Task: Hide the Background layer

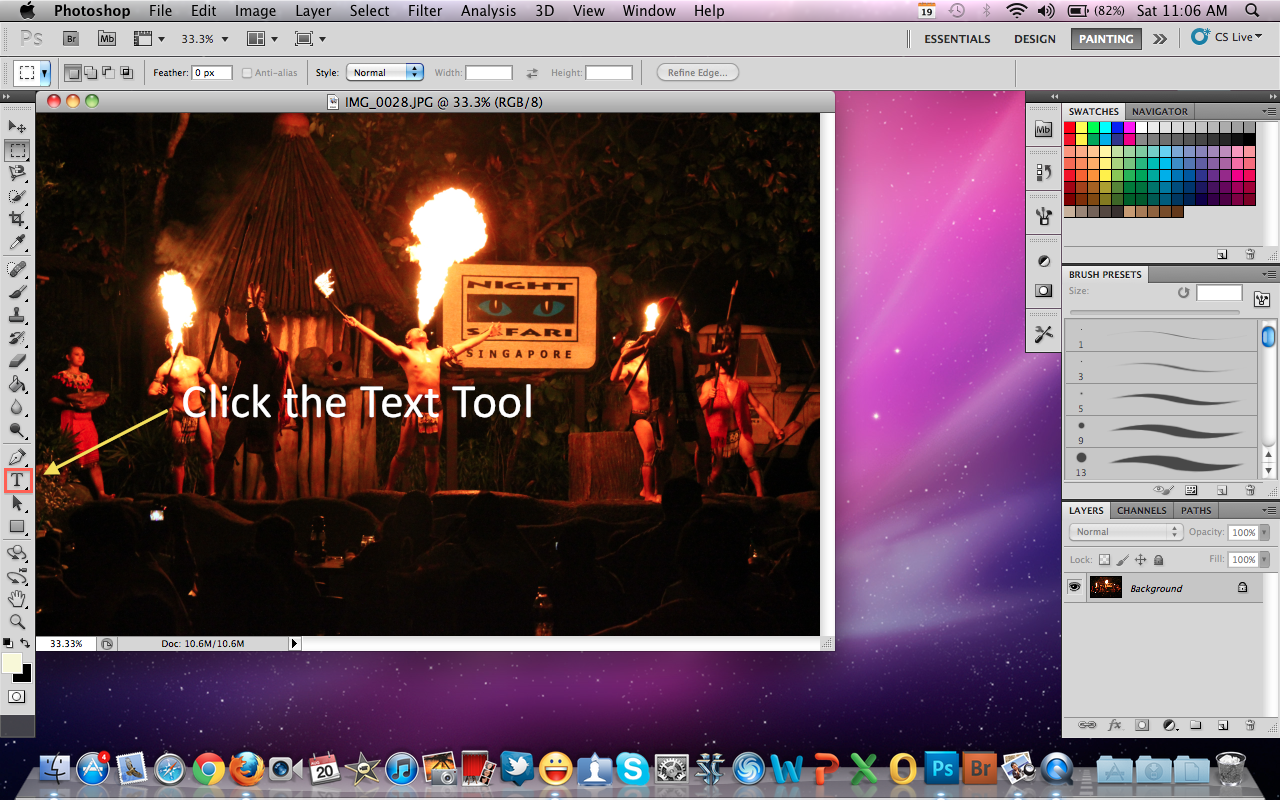Action: coord(1074,587)
